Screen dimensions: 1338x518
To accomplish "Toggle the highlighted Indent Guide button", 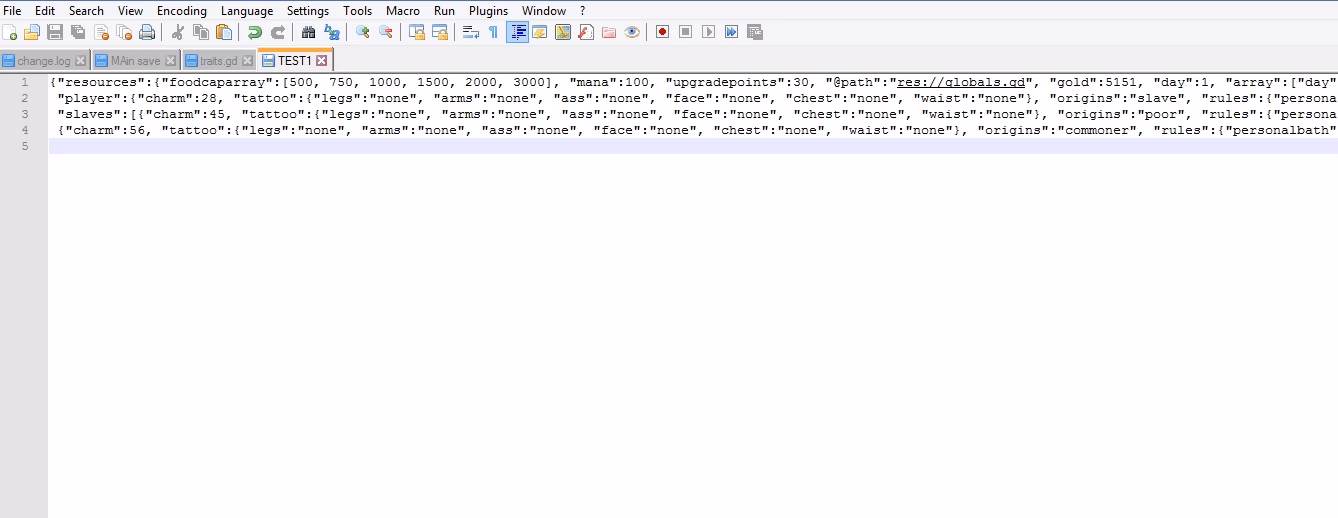I will (517, 32).
